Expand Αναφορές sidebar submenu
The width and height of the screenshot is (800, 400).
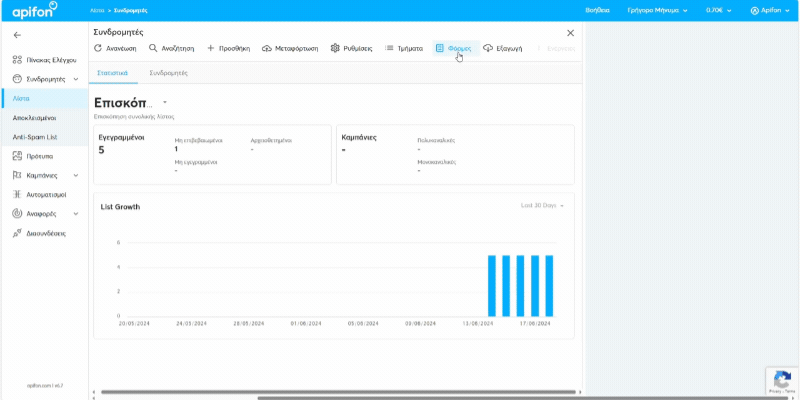coord(76,214)
